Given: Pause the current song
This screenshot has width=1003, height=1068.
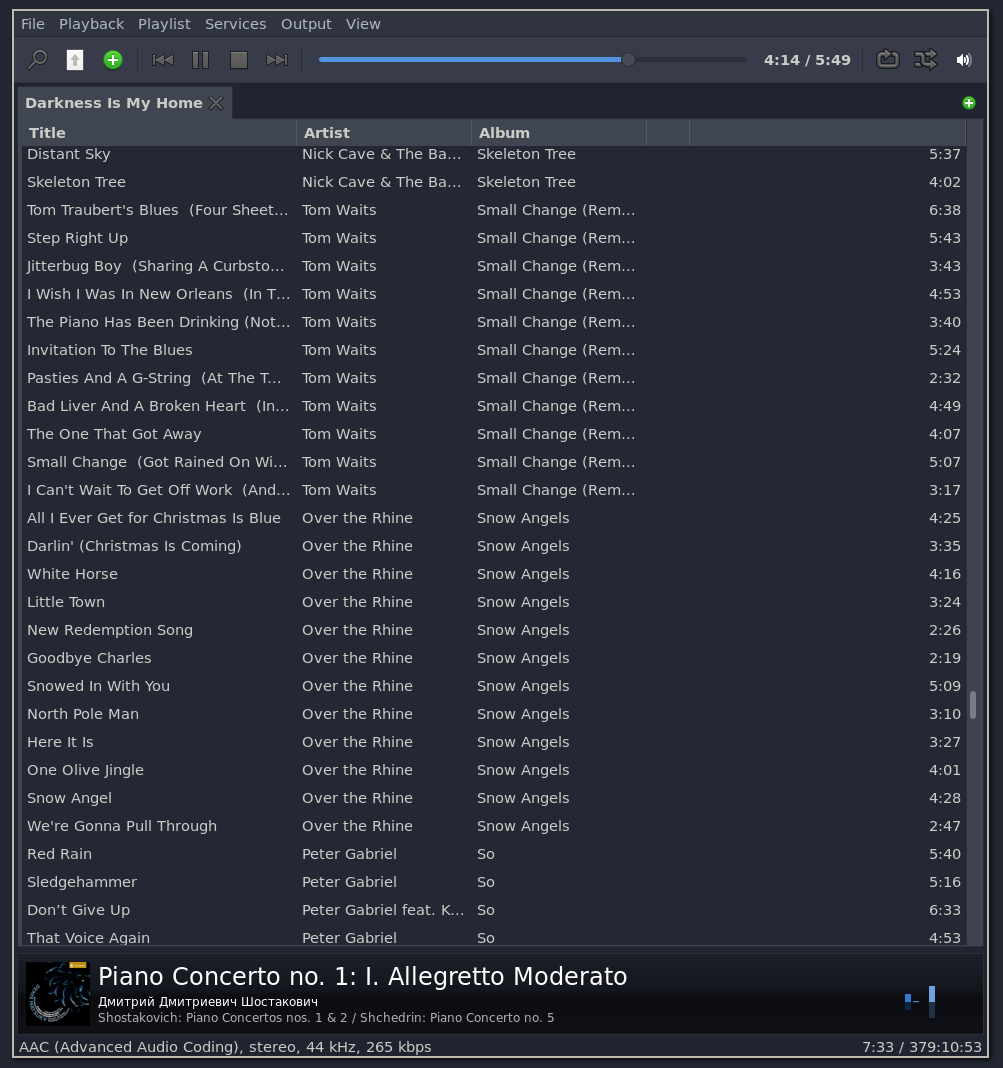Looking at the screenshot, I should point(201,60).
